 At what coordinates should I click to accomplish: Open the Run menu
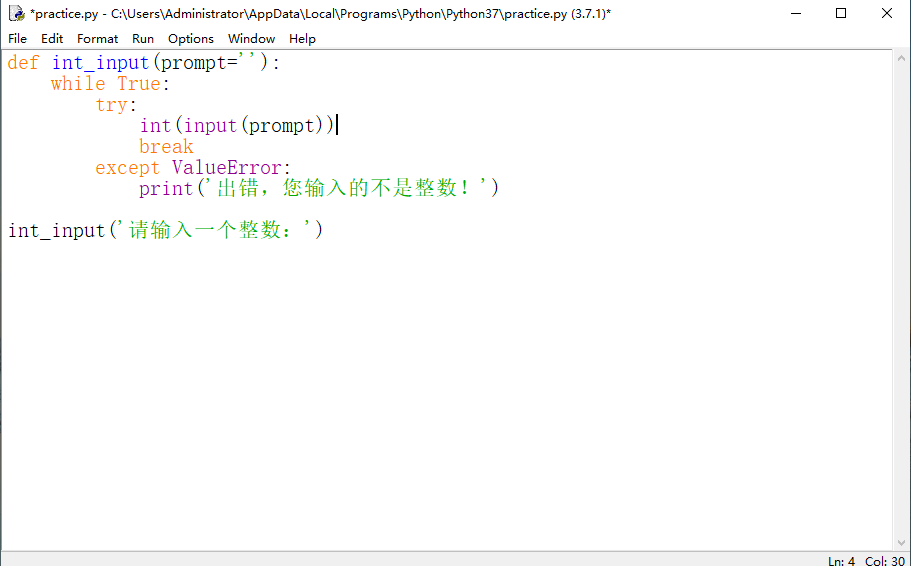pyautogui.click(x=143, y=39)
